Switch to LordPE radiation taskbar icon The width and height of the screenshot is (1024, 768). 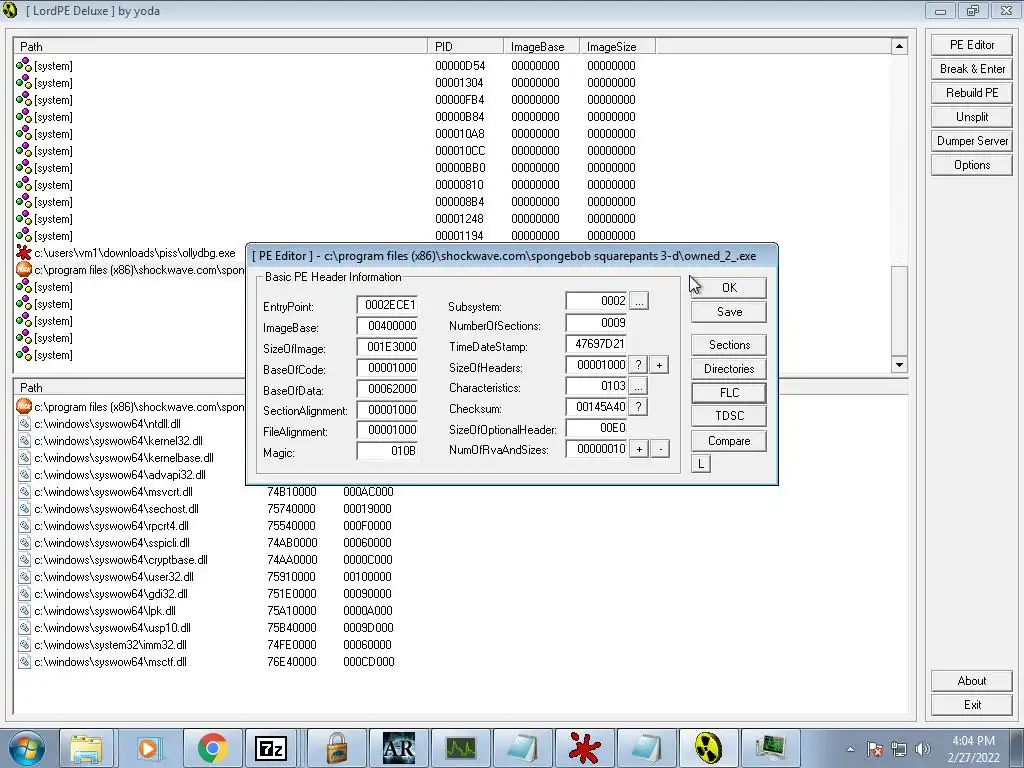click(708, 748)
